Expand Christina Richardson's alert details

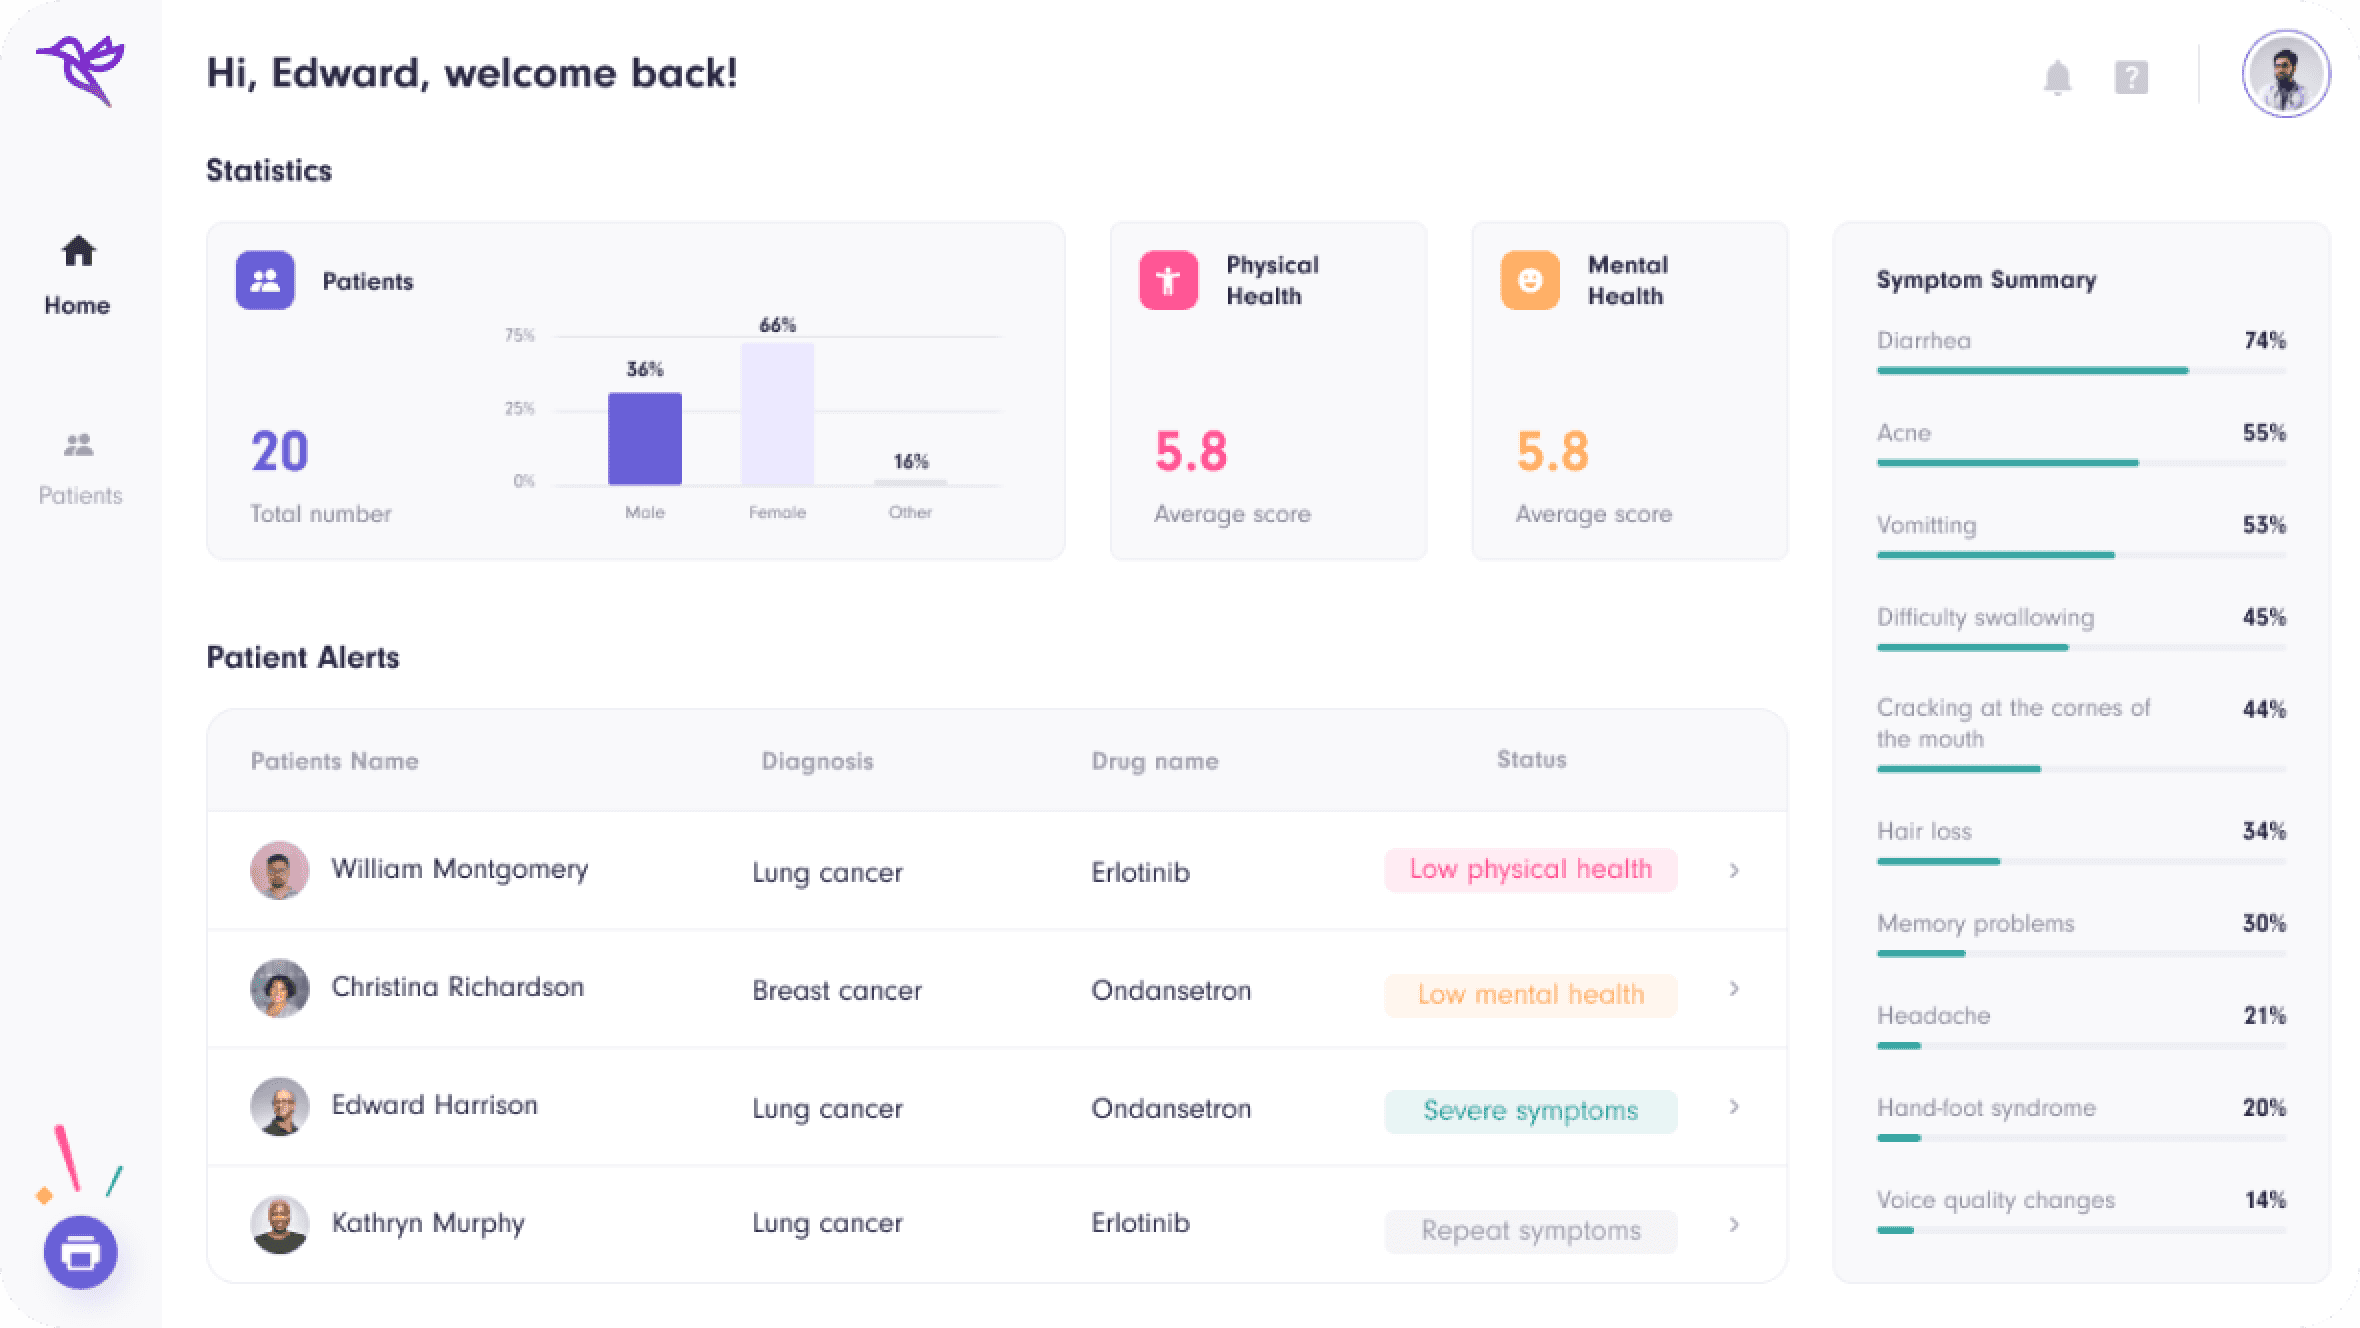[x=1733, y=989]
